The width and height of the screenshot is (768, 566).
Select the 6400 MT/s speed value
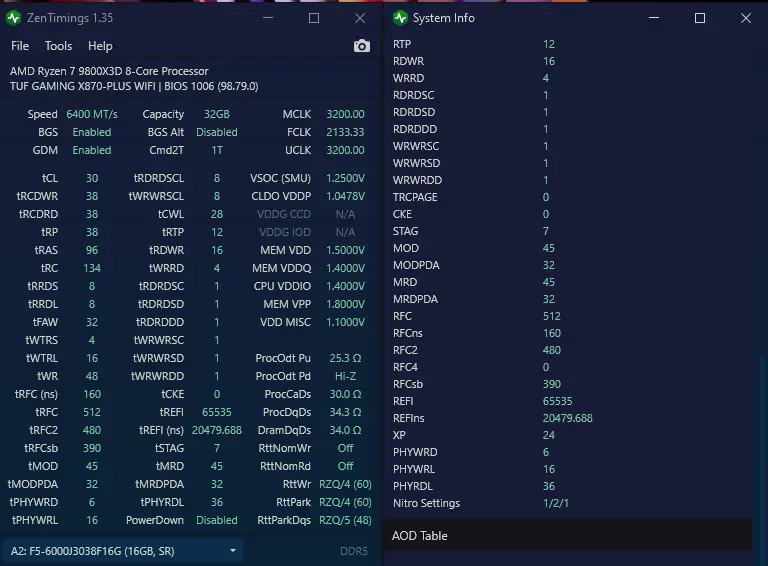(92, 114)
